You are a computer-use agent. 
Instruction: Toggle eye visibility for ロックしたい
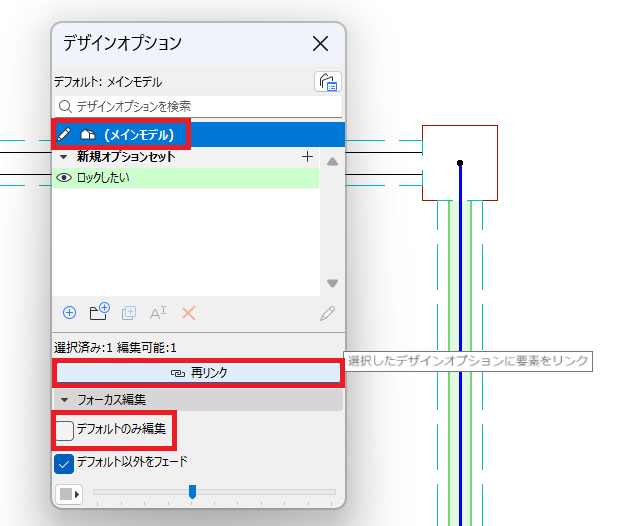(x=64, y=178)
